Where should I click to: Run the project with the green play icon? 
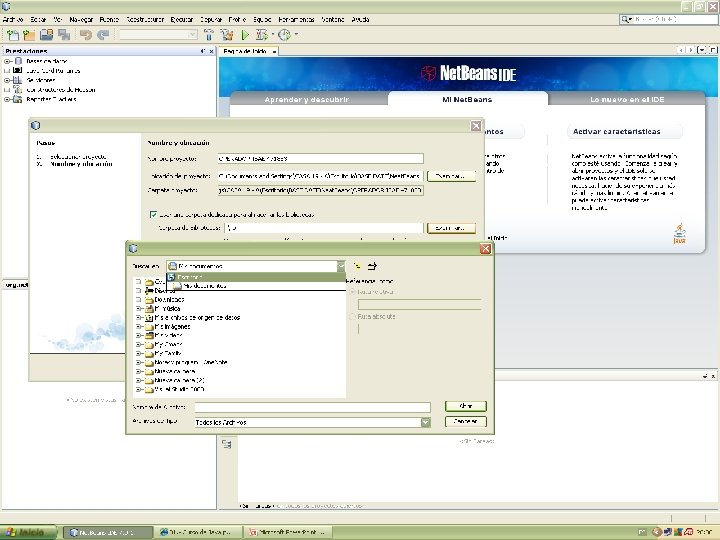click(245, 35)
